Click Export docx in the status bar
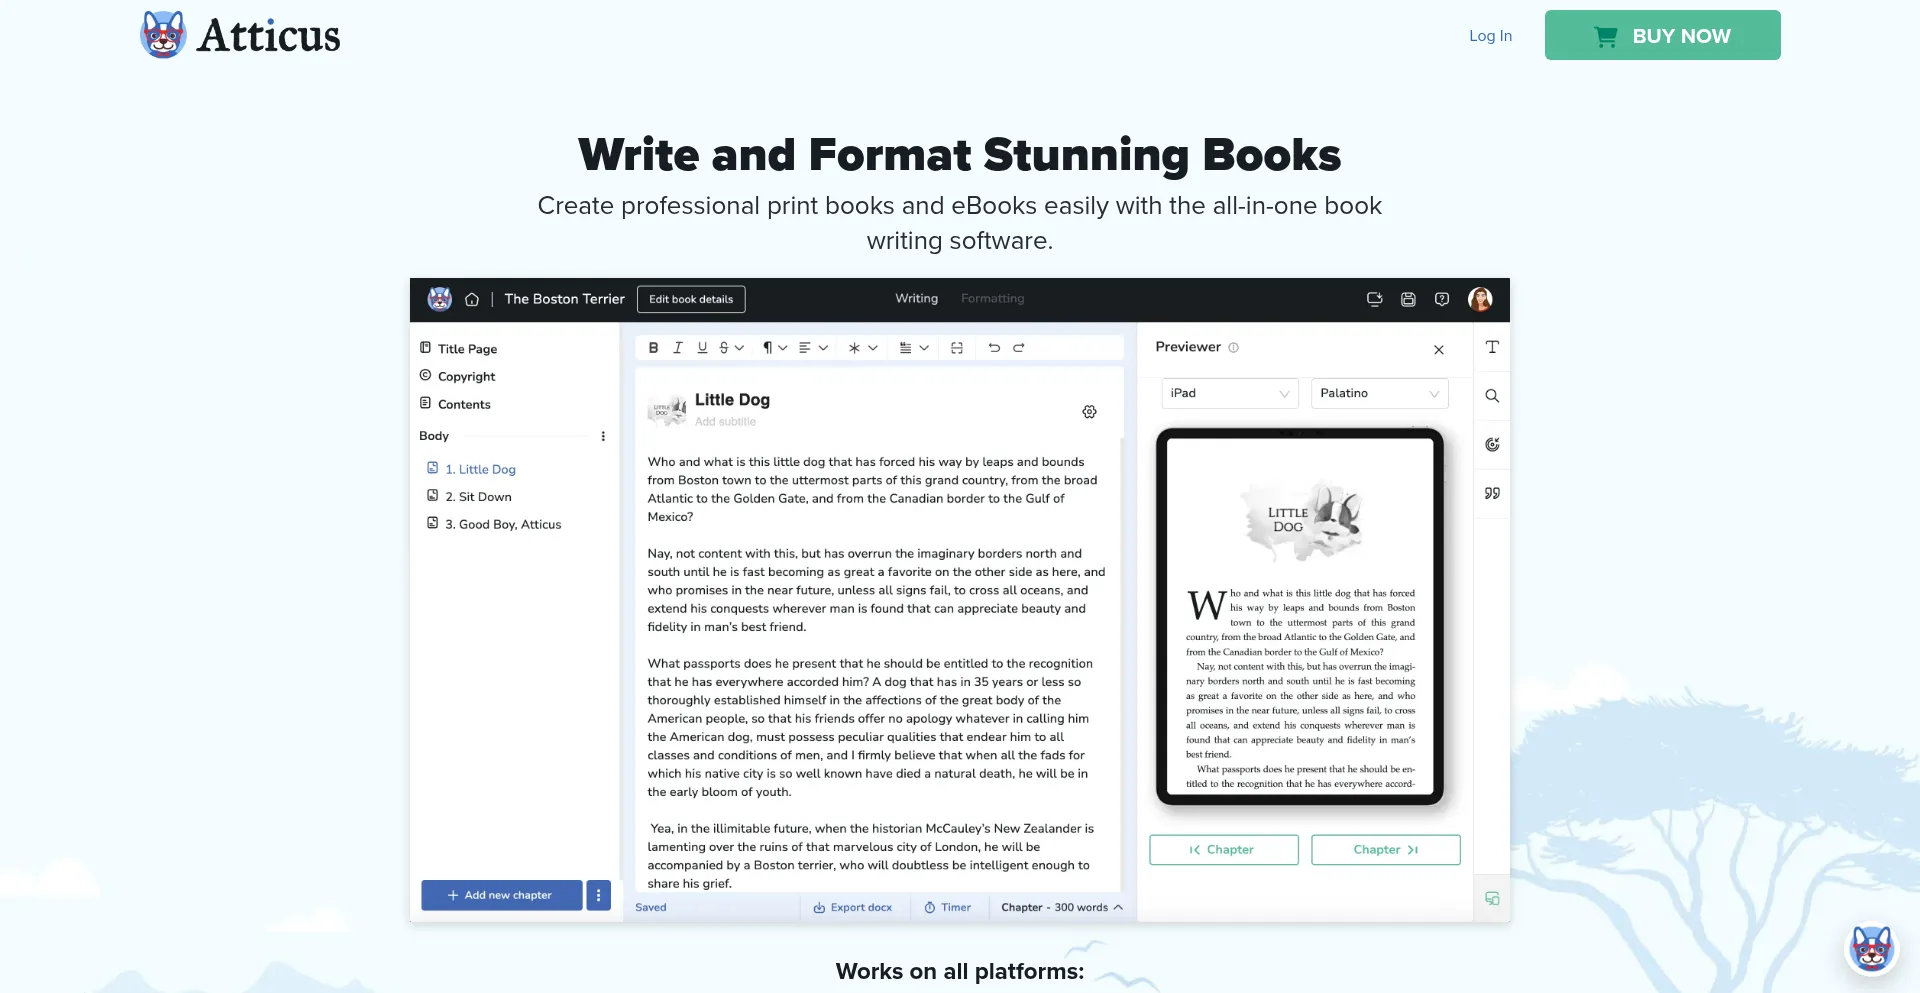The image size is (1920, 993). click(852, 908)
